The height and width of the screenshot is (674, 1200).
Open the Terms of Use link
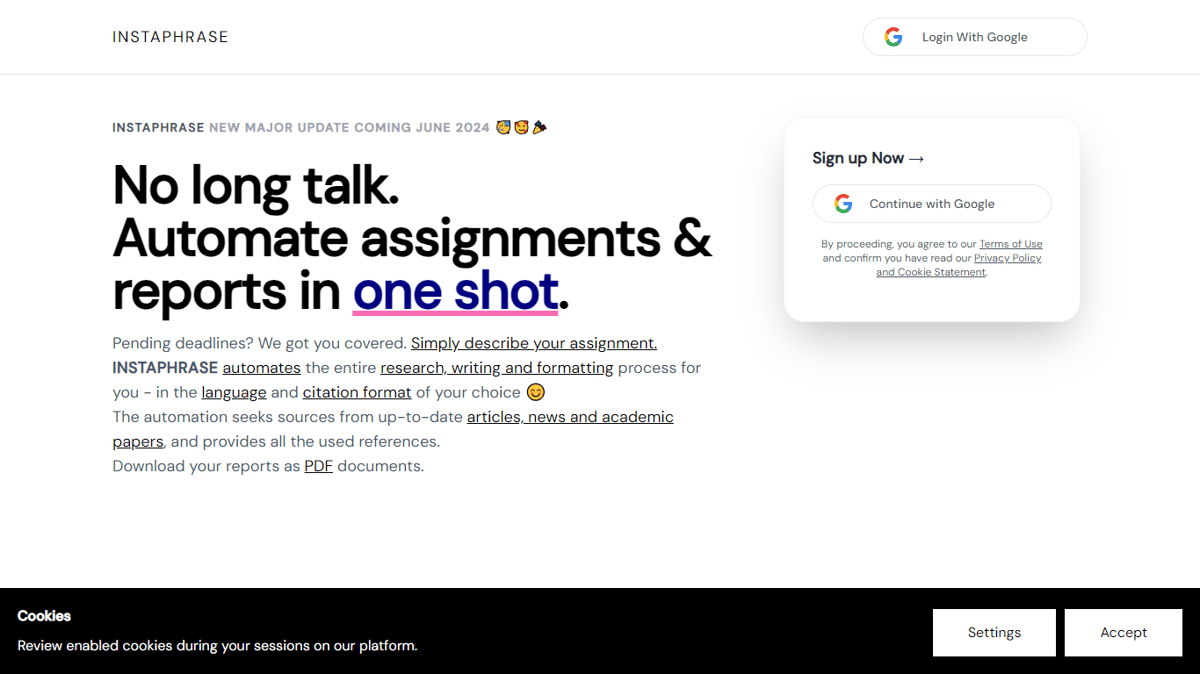pyautogui.click(x=1011, y=244)
